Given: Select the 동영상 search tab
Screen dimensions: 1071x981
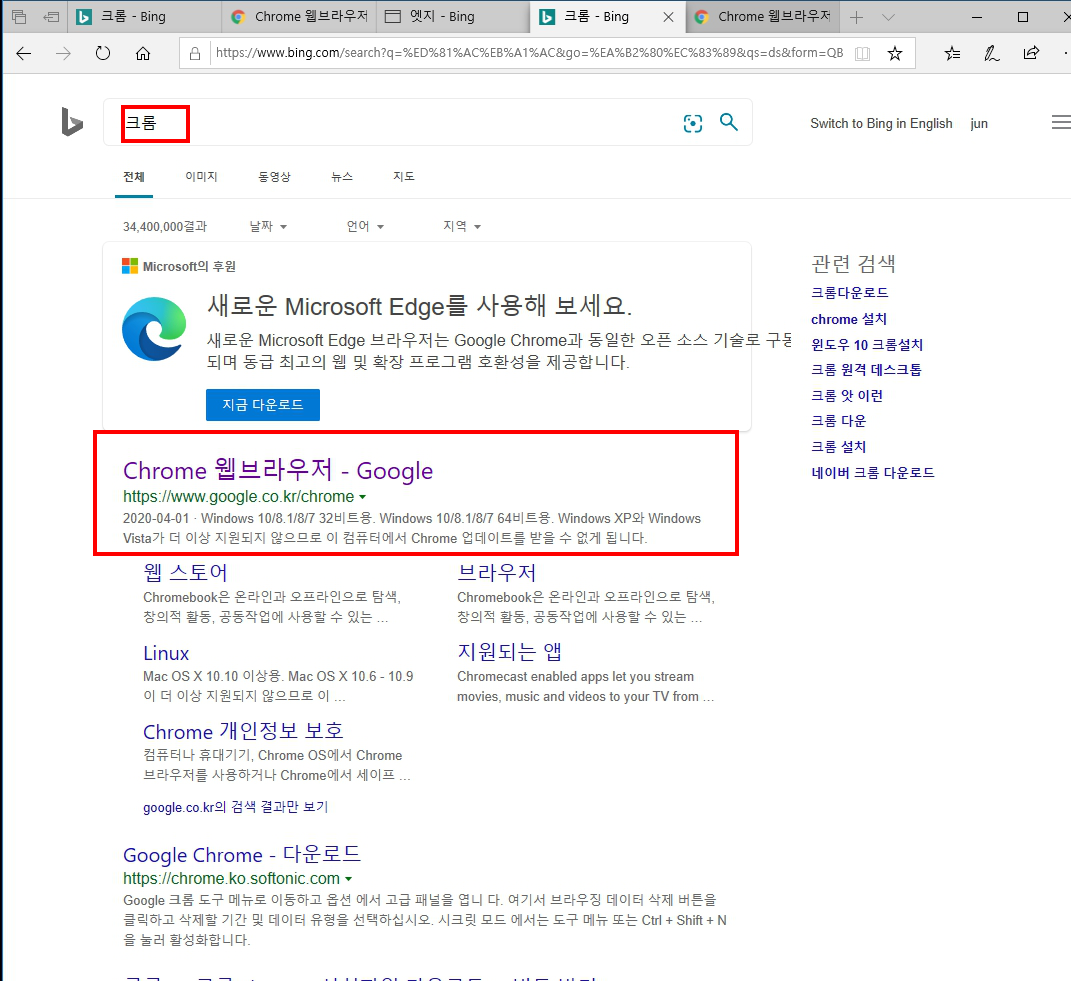Looking at the screenshot, I should [274, 177].
